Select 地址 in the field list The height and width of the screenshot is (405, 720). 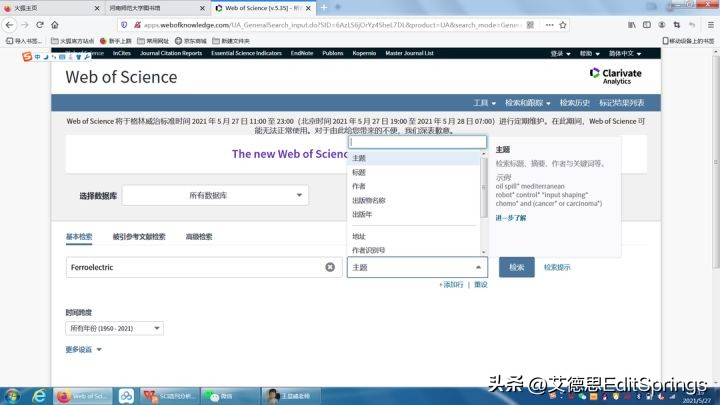[414, 236]
